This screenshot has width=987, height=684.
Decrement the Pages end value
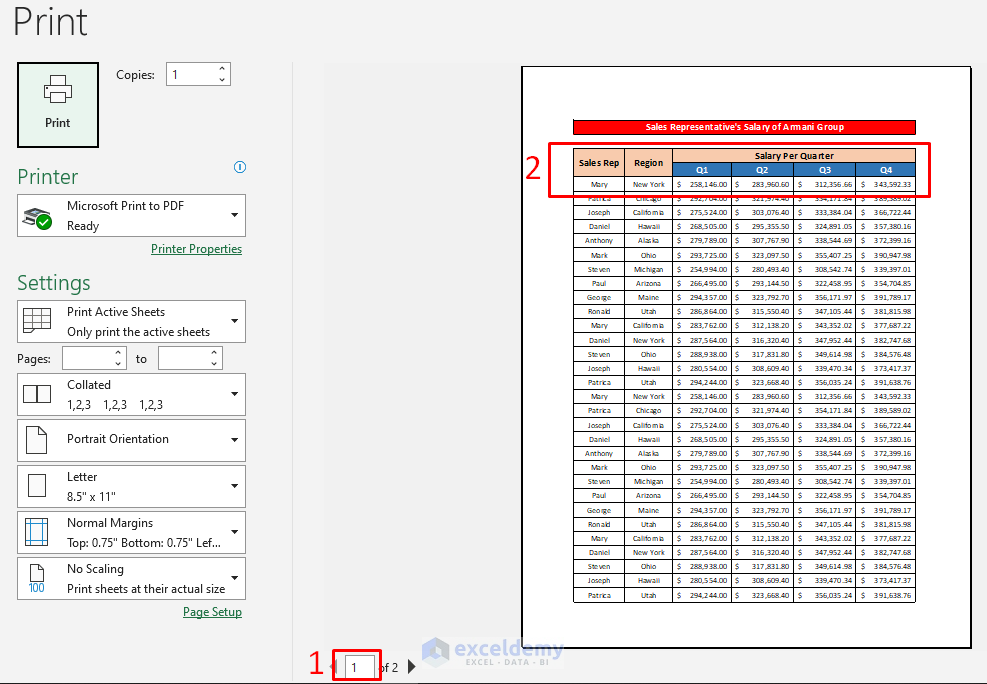[x=215, y=364]
